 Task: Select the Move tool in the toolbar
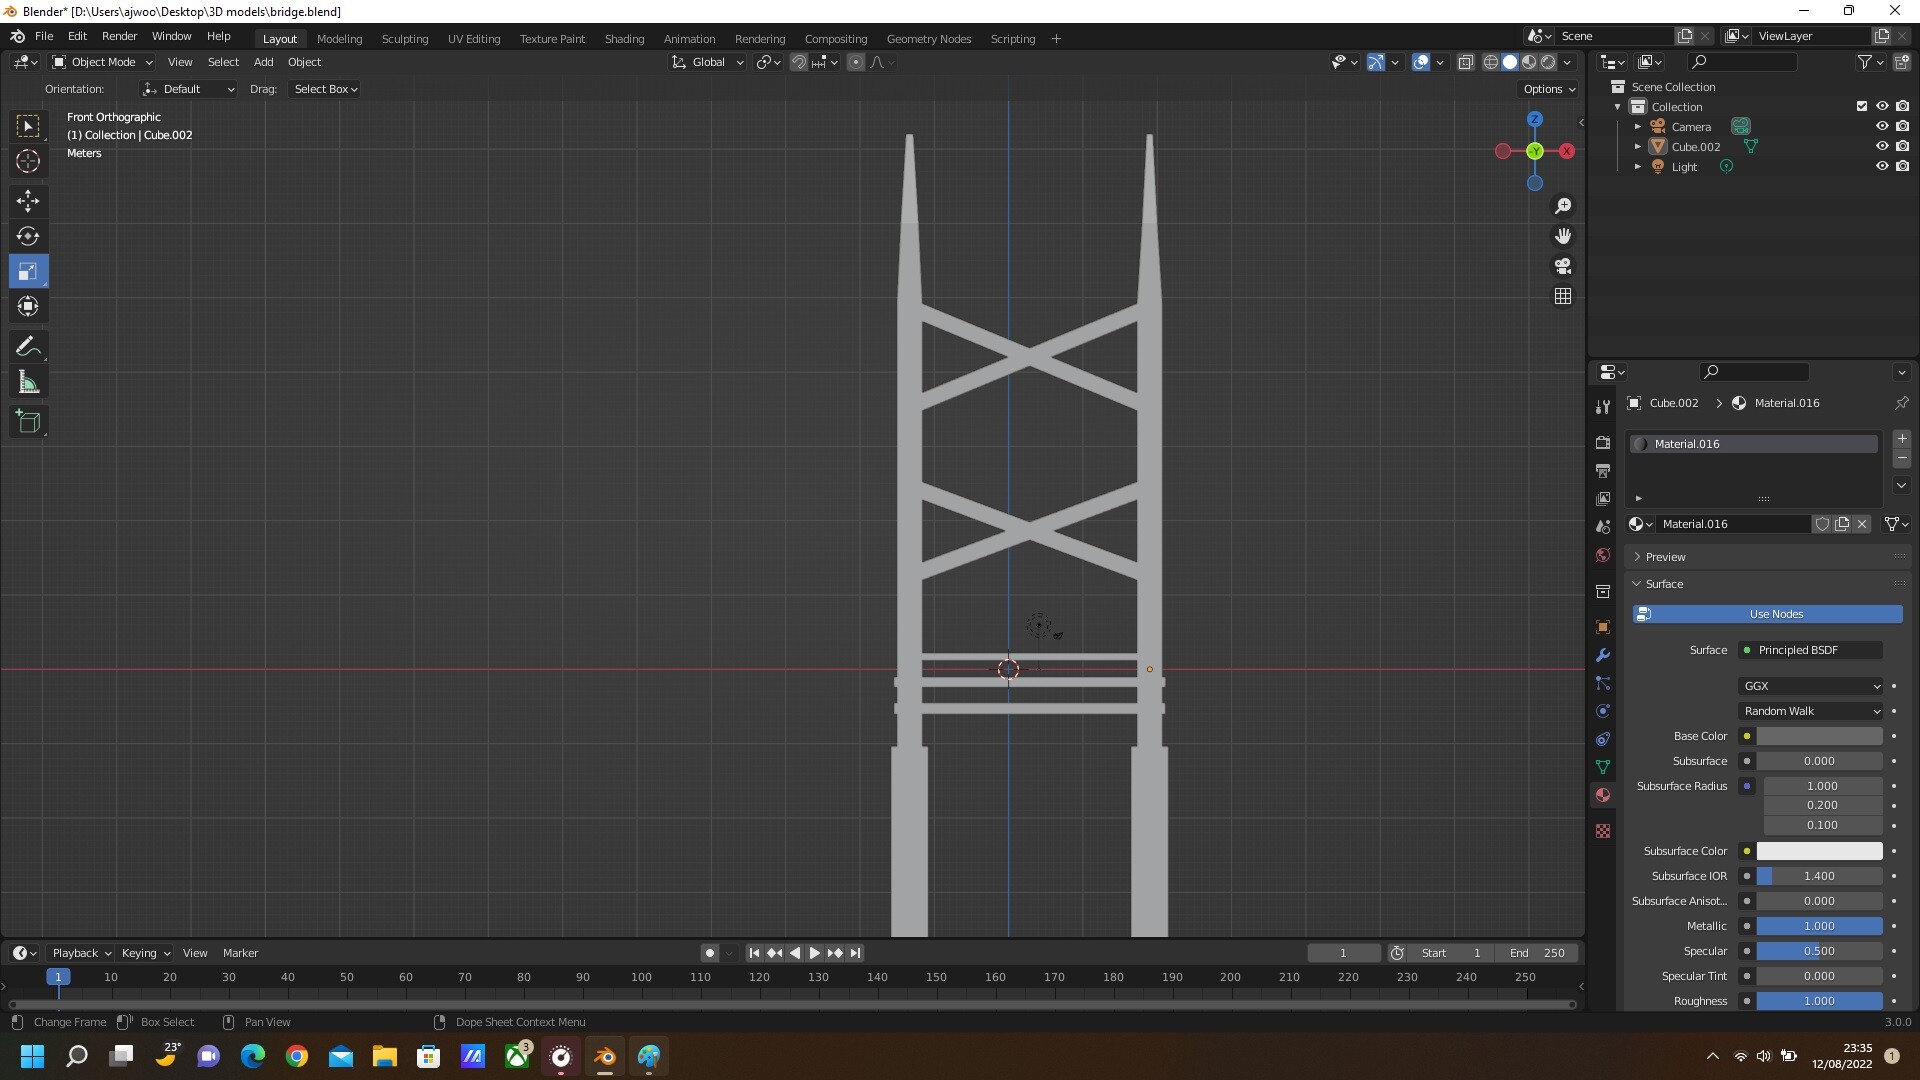click(x=28, y=201)
